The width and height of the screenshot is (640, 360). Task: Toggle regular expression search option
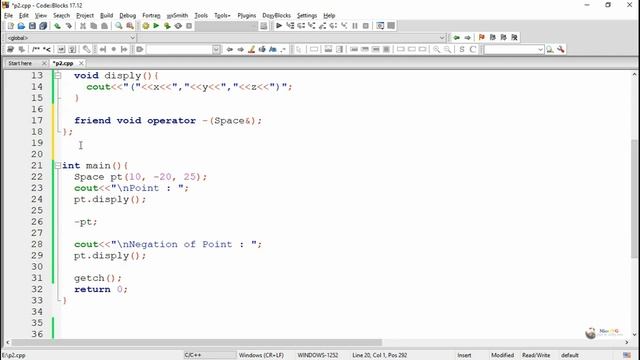(284, 49)
